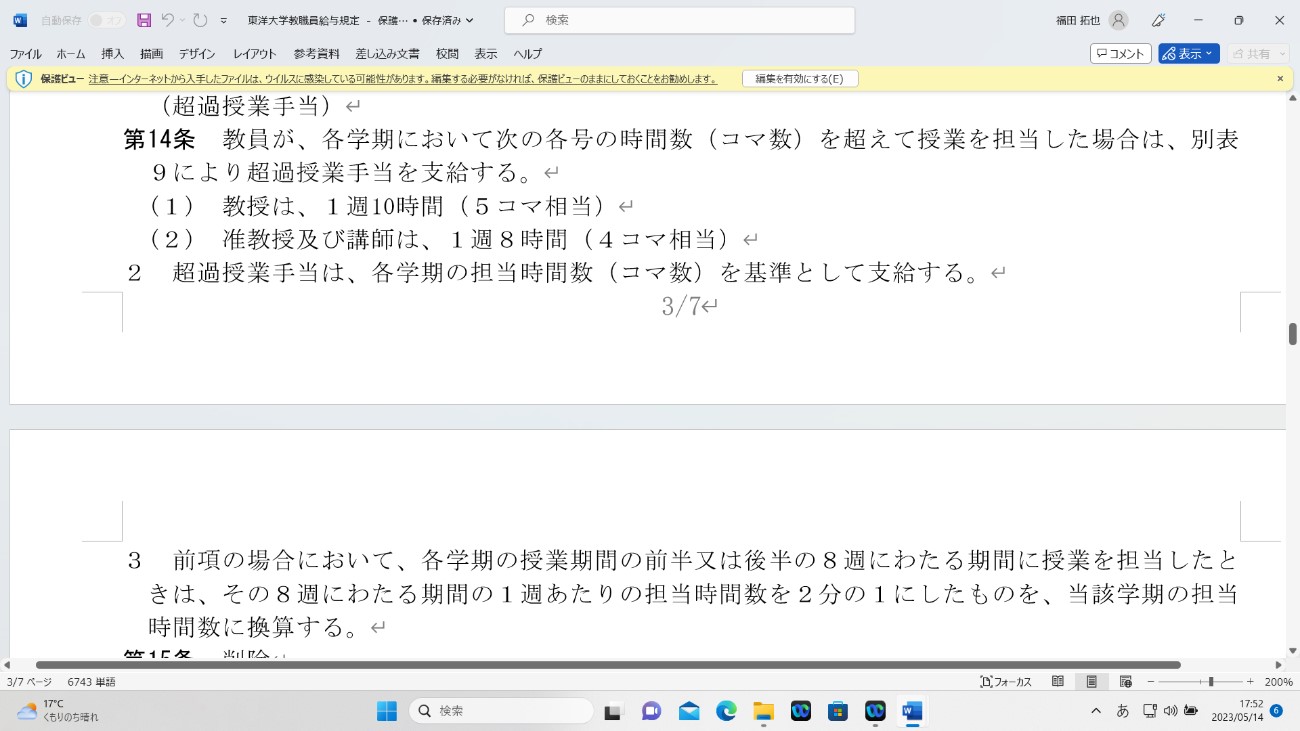Open the 表示 editing mode dropdown
This screenshot has width=1300, height=731.
click(1188, 54)
